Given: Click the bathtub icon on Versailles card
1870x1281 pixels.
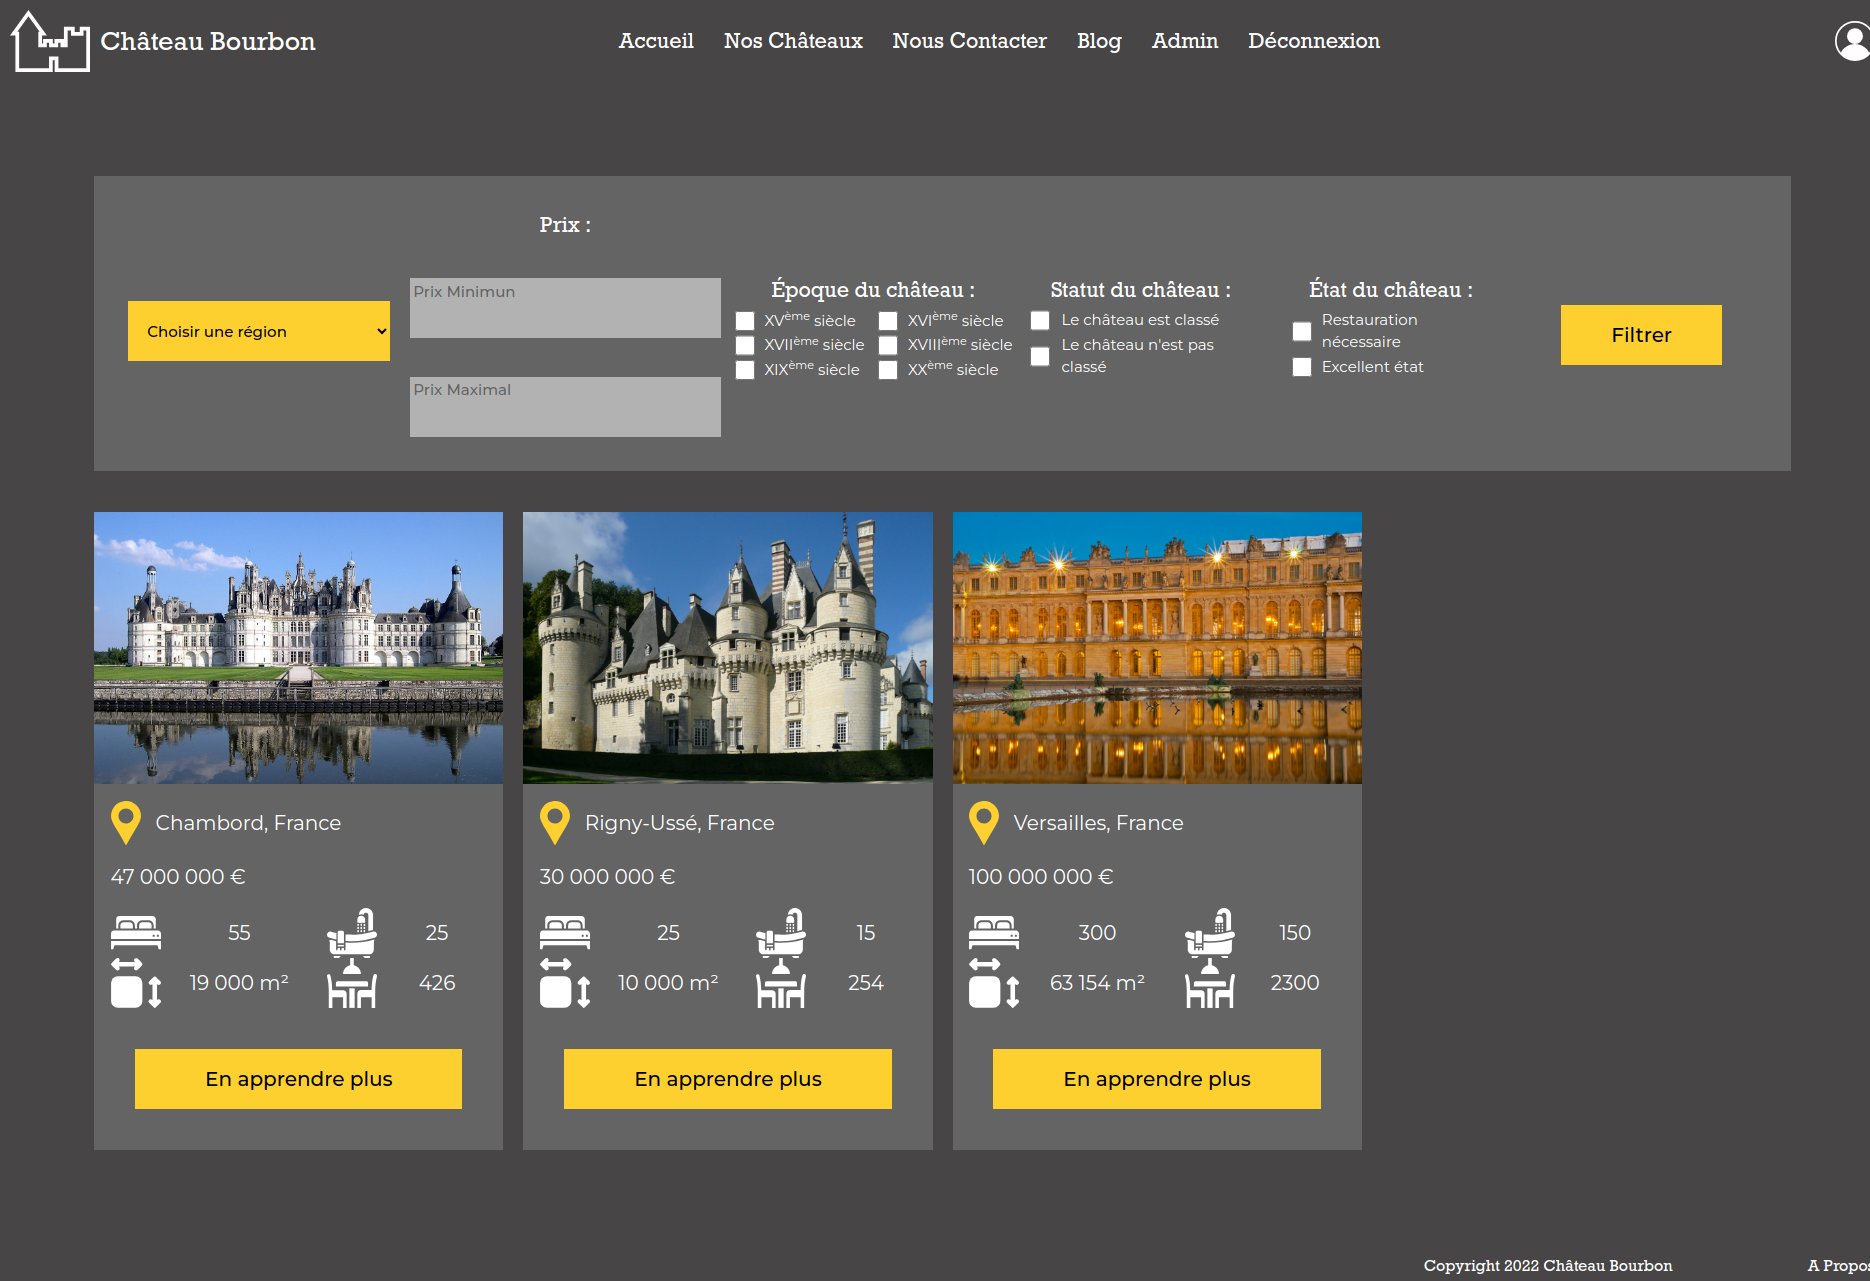Looking at the screenshot, I should click(1210, 933).
